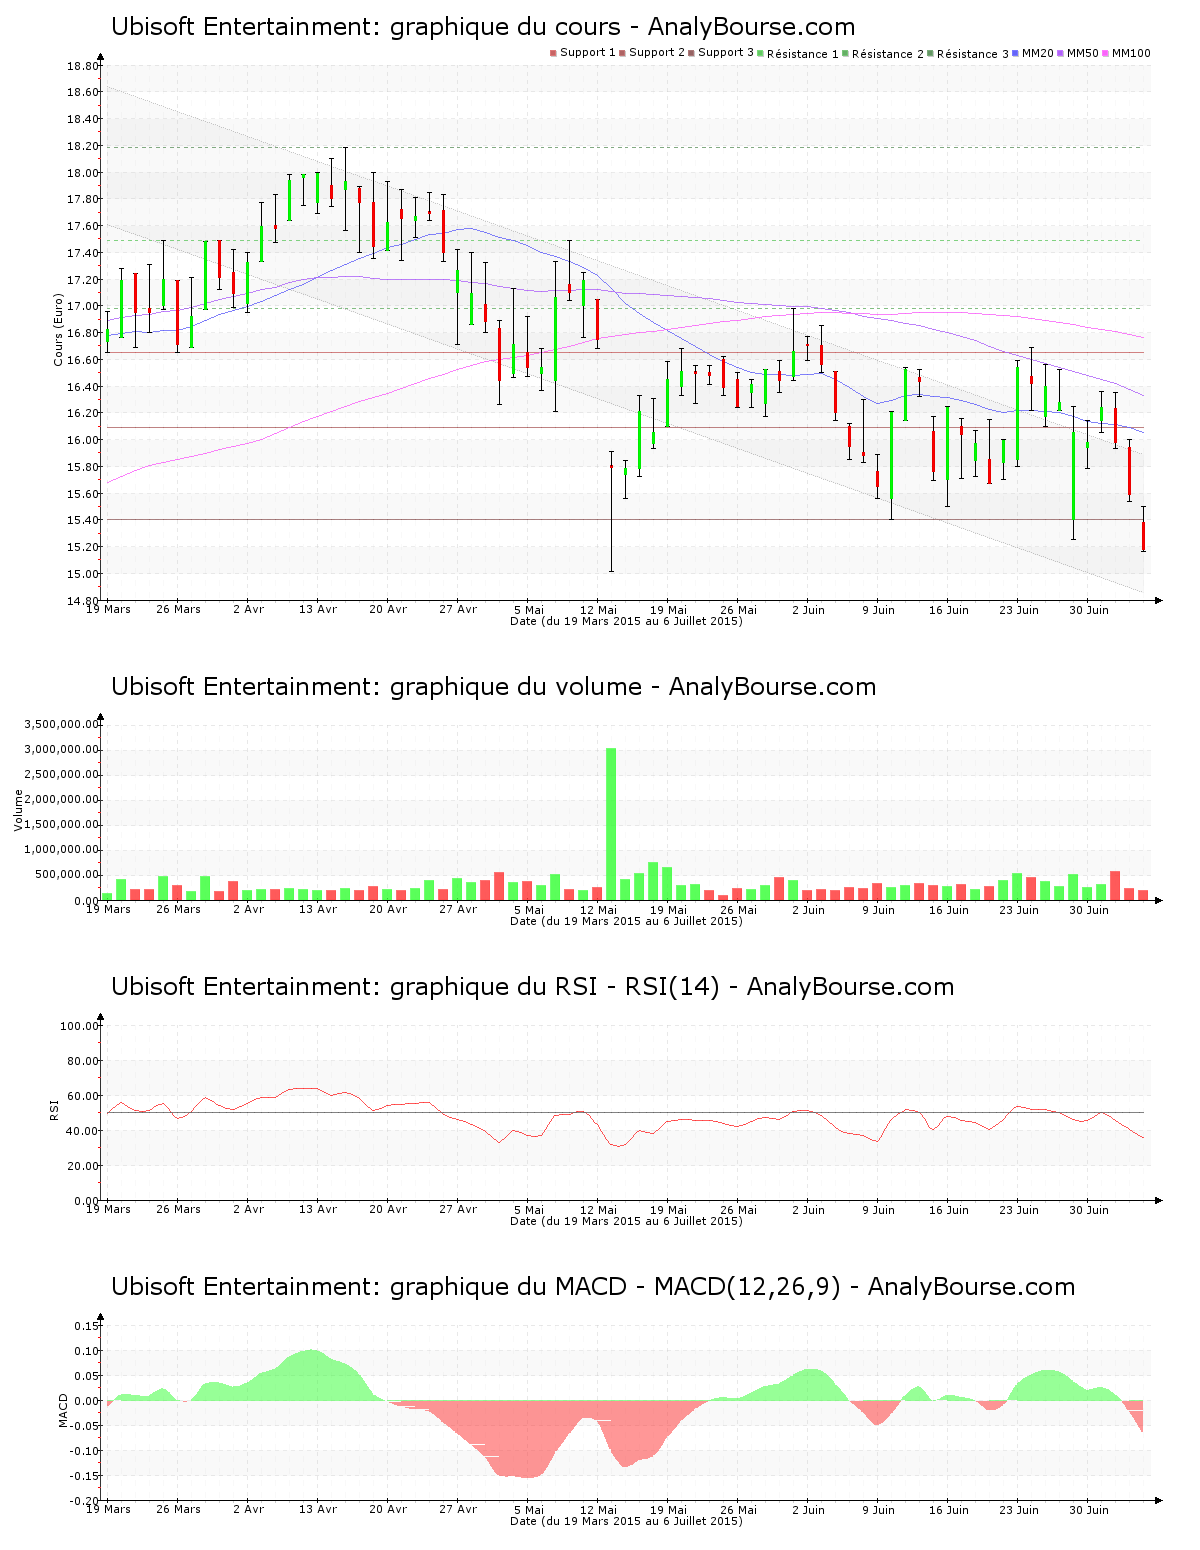This screenshot has width=1200, height=1550.
Task: Click the 17.00 price axis value
Action: [83, 306]
